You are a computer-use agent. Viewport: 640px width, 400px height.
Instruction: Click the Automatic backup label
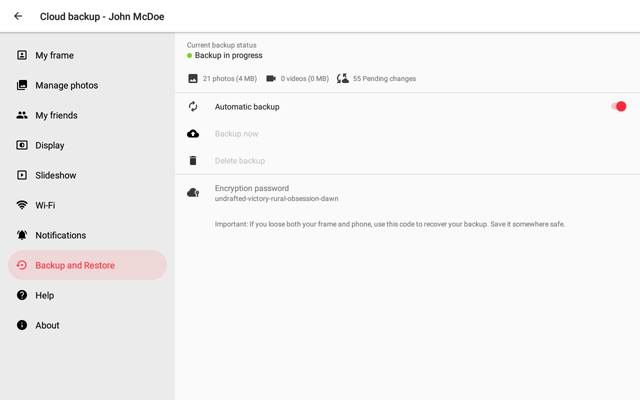pos(247,107)
